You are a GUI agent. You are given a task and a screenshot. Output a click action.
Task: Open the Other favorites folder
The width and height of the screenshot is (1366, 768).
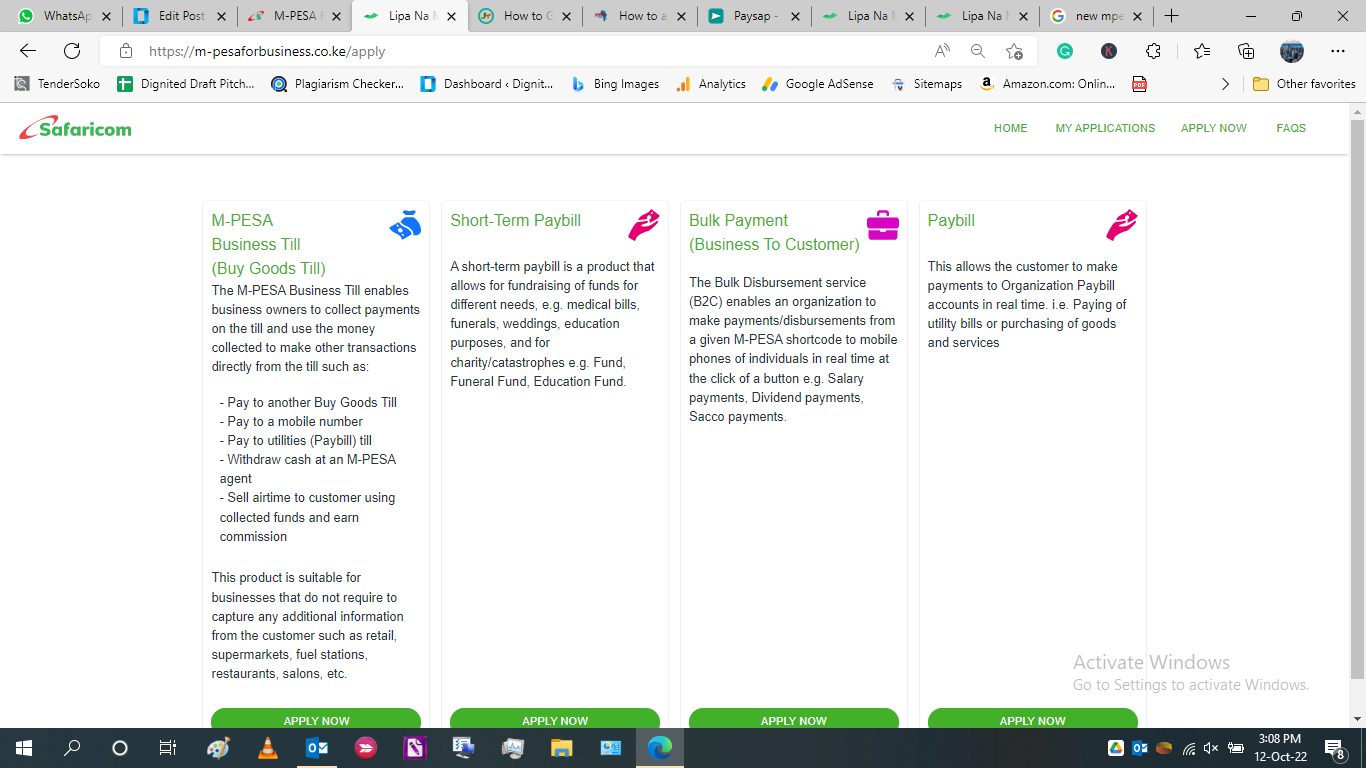1304,84
